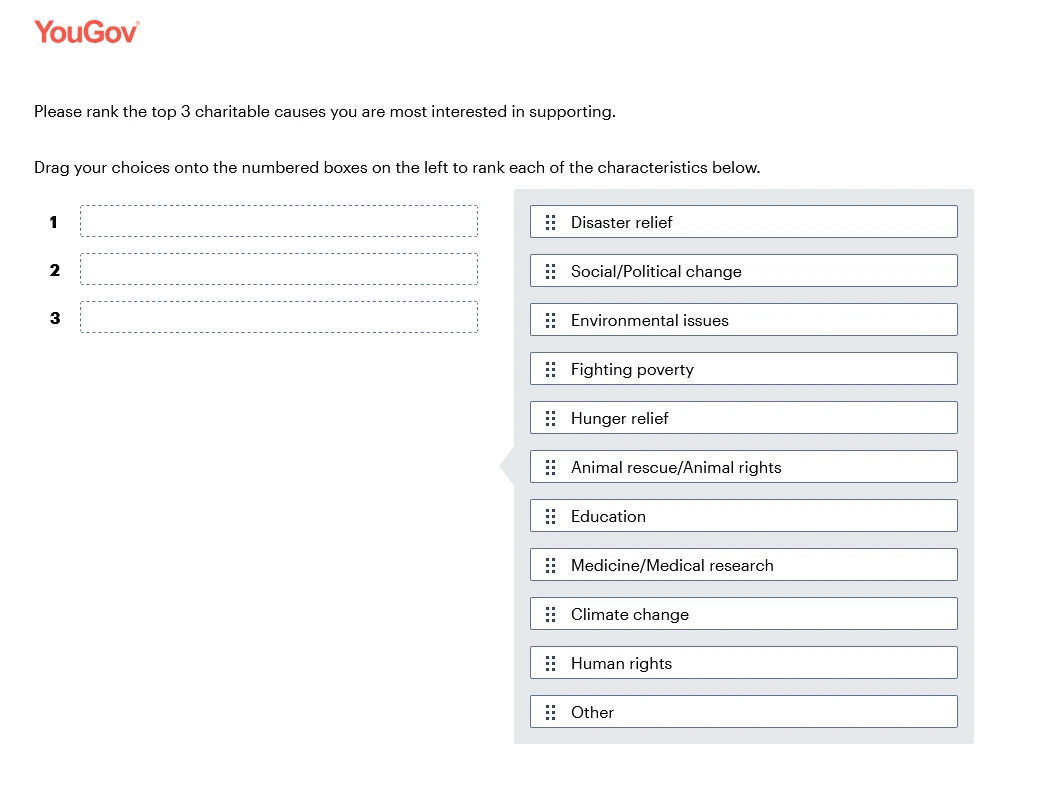Click drag handle icon beside Disaster relief
The width and height of the screenshot is (1052, 808).
550,222
